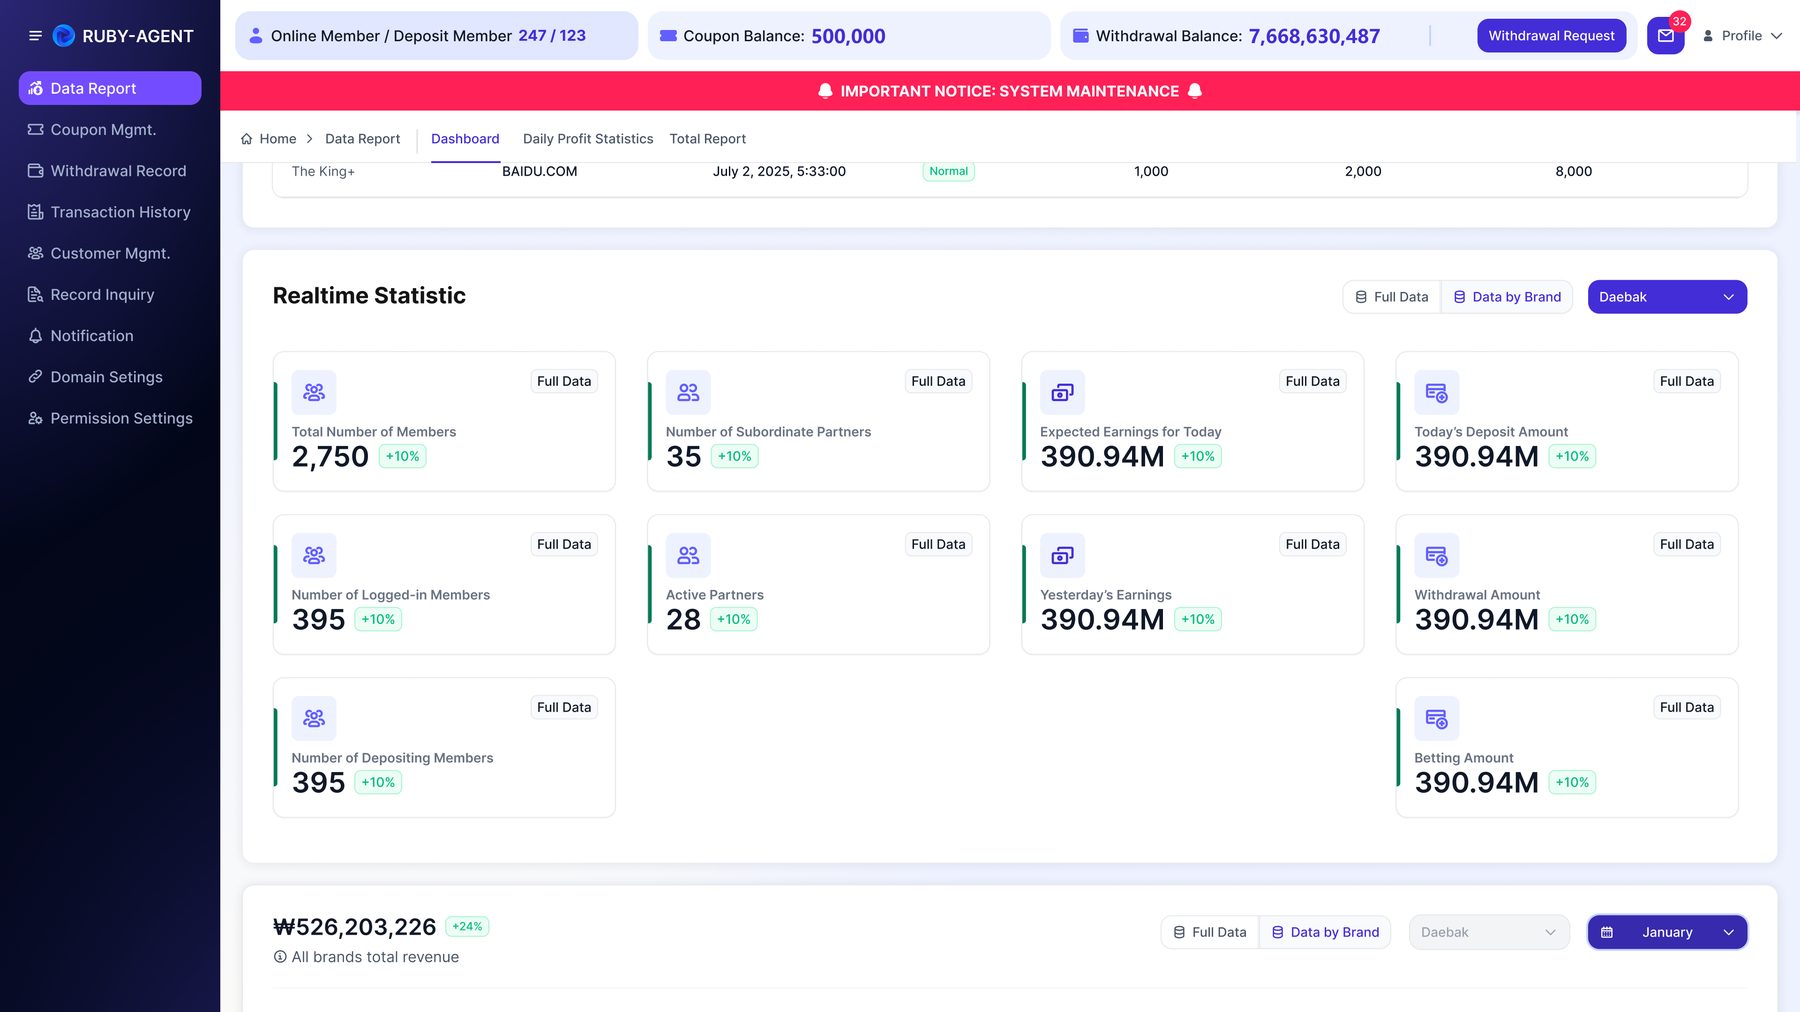Toggle Realtime Statistic to Data by Brand
Viewport: 1800px width, 1012px height.
[x=1507, y=297]
